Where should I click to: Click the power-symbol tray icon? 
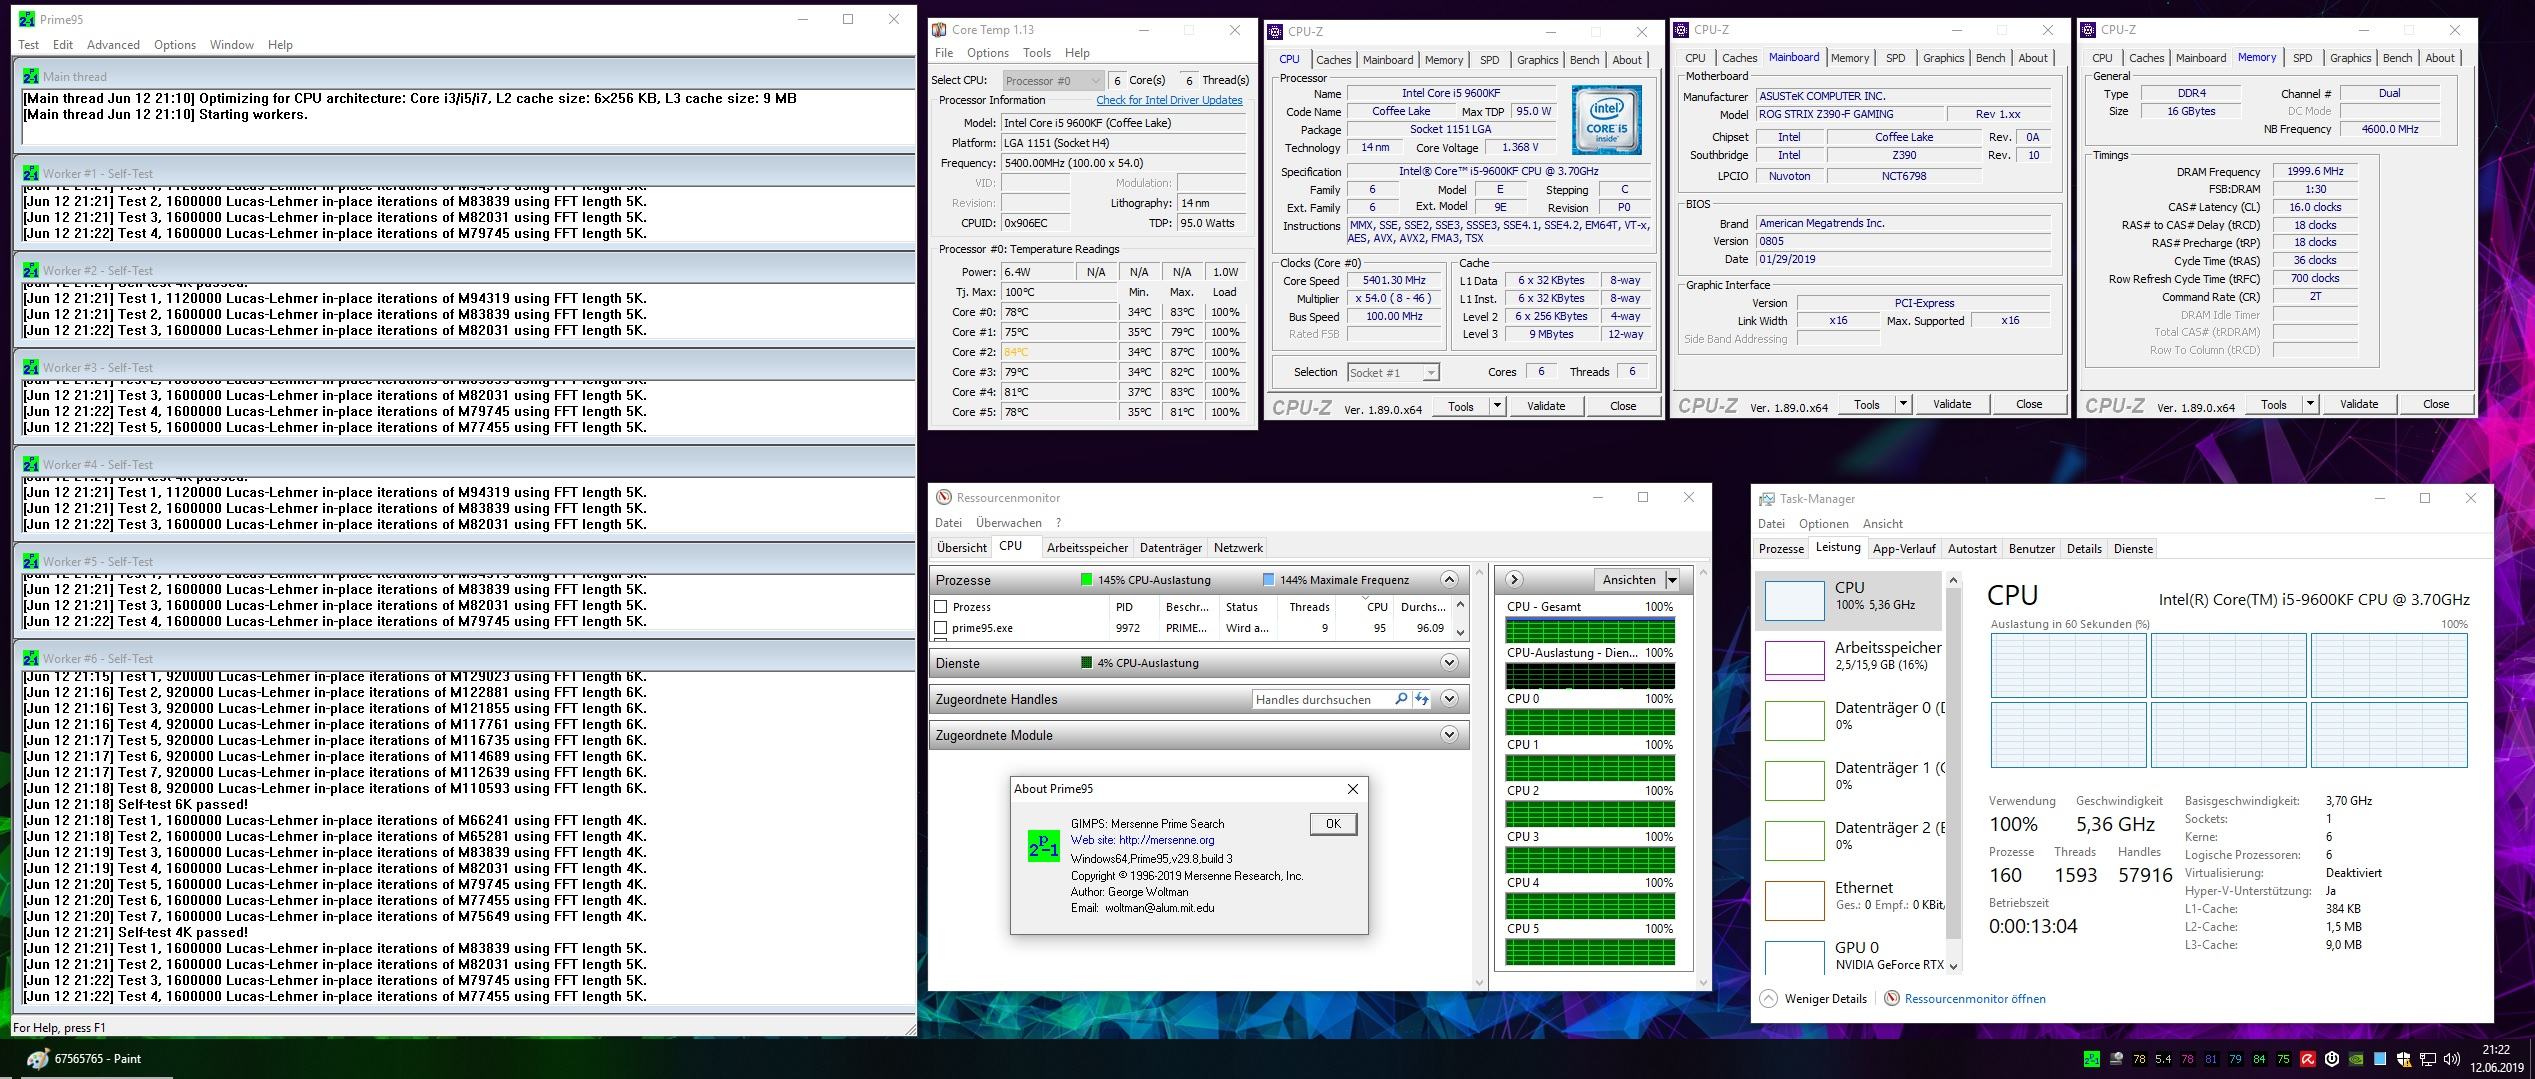tap(2332, 1059)
